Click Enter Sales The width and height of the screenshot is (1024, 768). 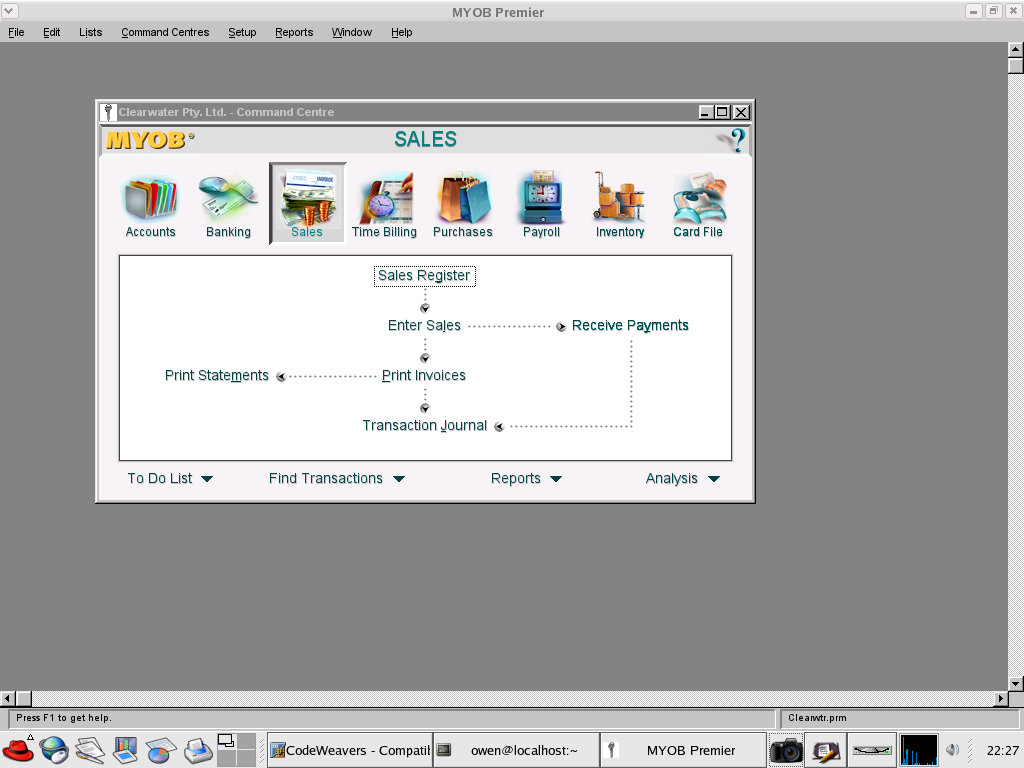(424, 325)
